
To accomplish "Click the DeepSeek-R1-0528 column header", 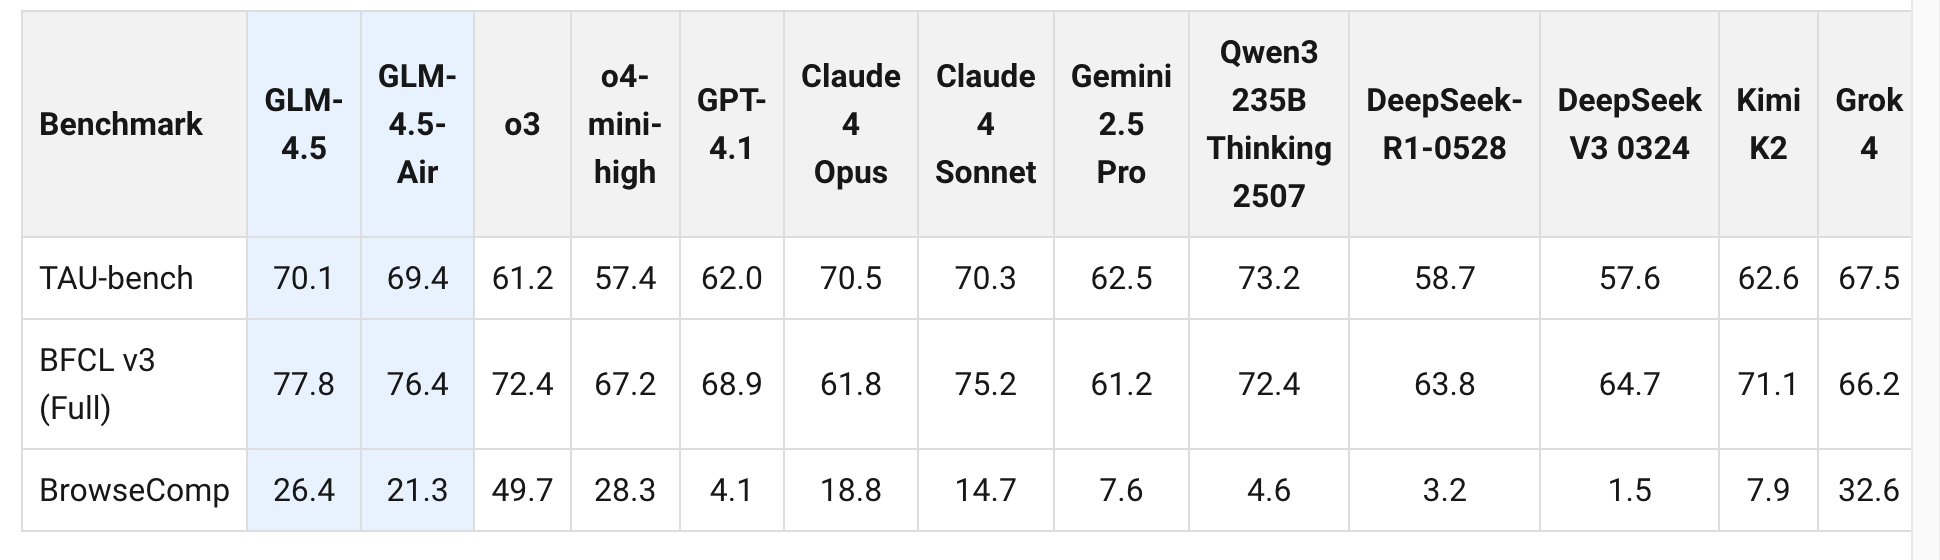I will (x=1444, y=124).
